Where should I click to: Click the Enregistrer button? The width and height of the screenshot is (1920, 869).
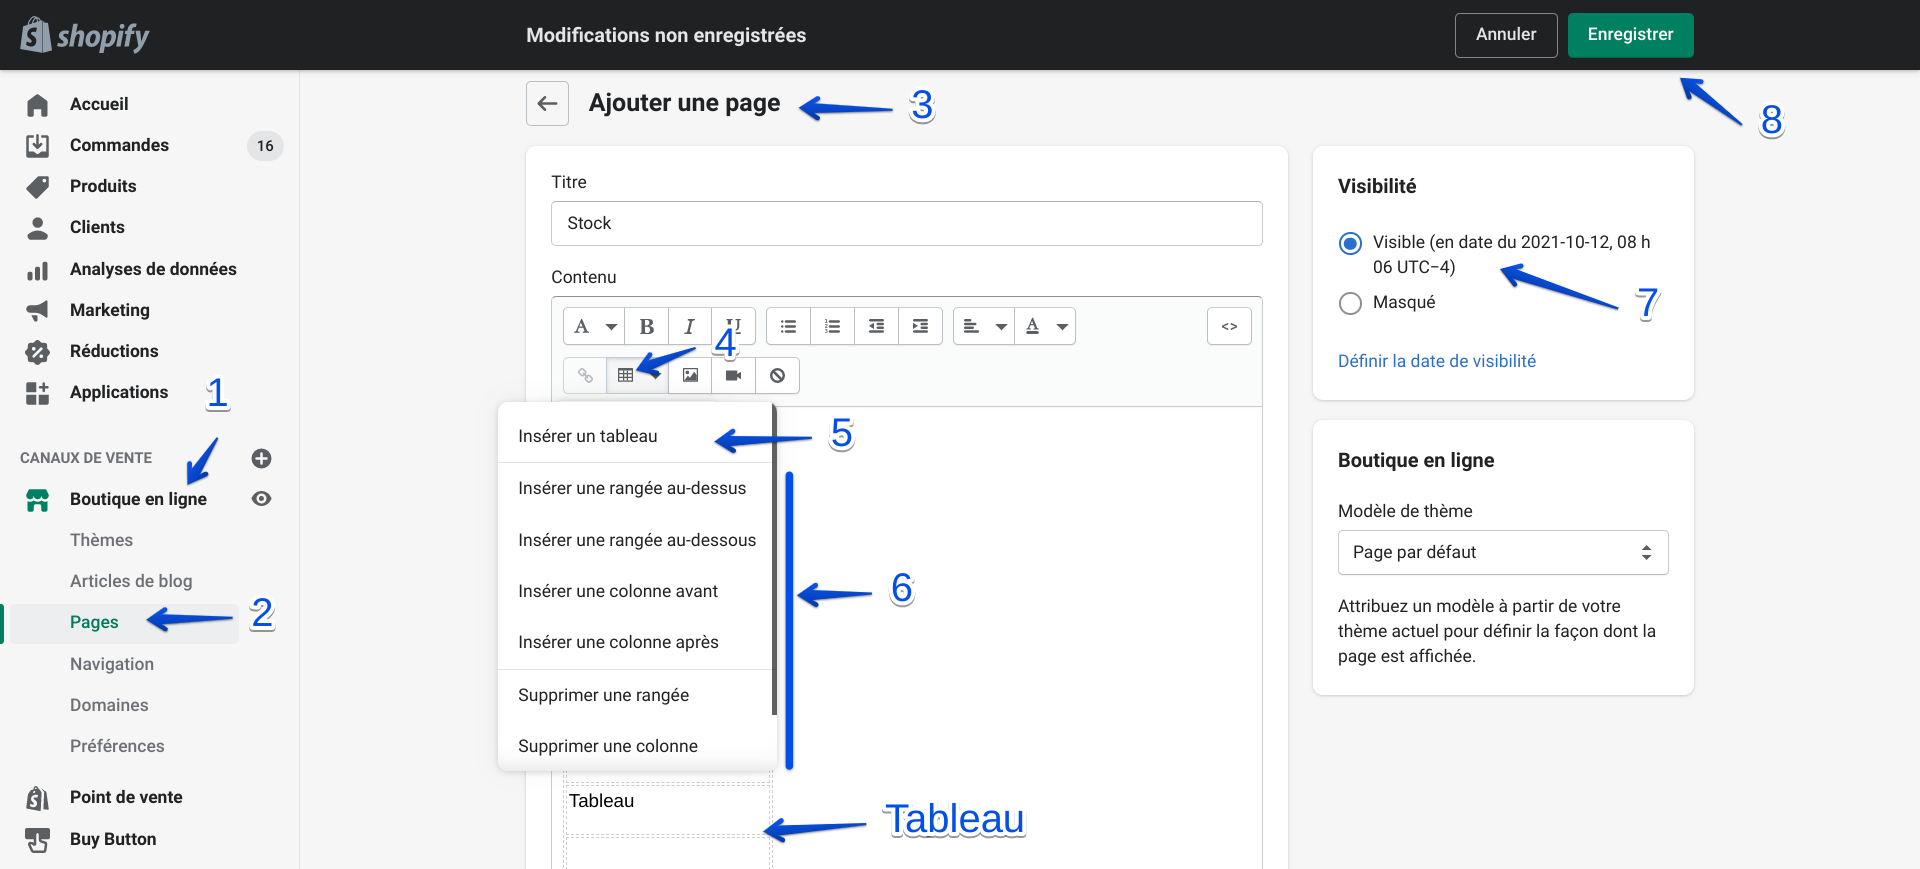pyautogui.click(x=1630, y=35)
